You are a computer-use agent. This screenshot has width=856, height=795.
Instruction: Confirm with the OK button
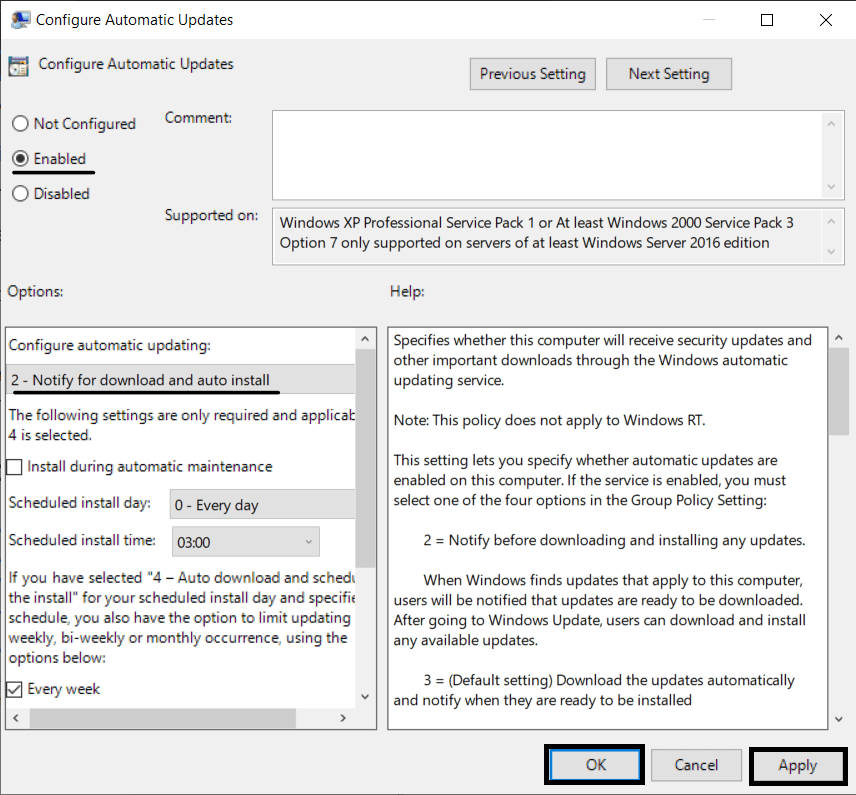pyautogui.click(x=595, y=764)
